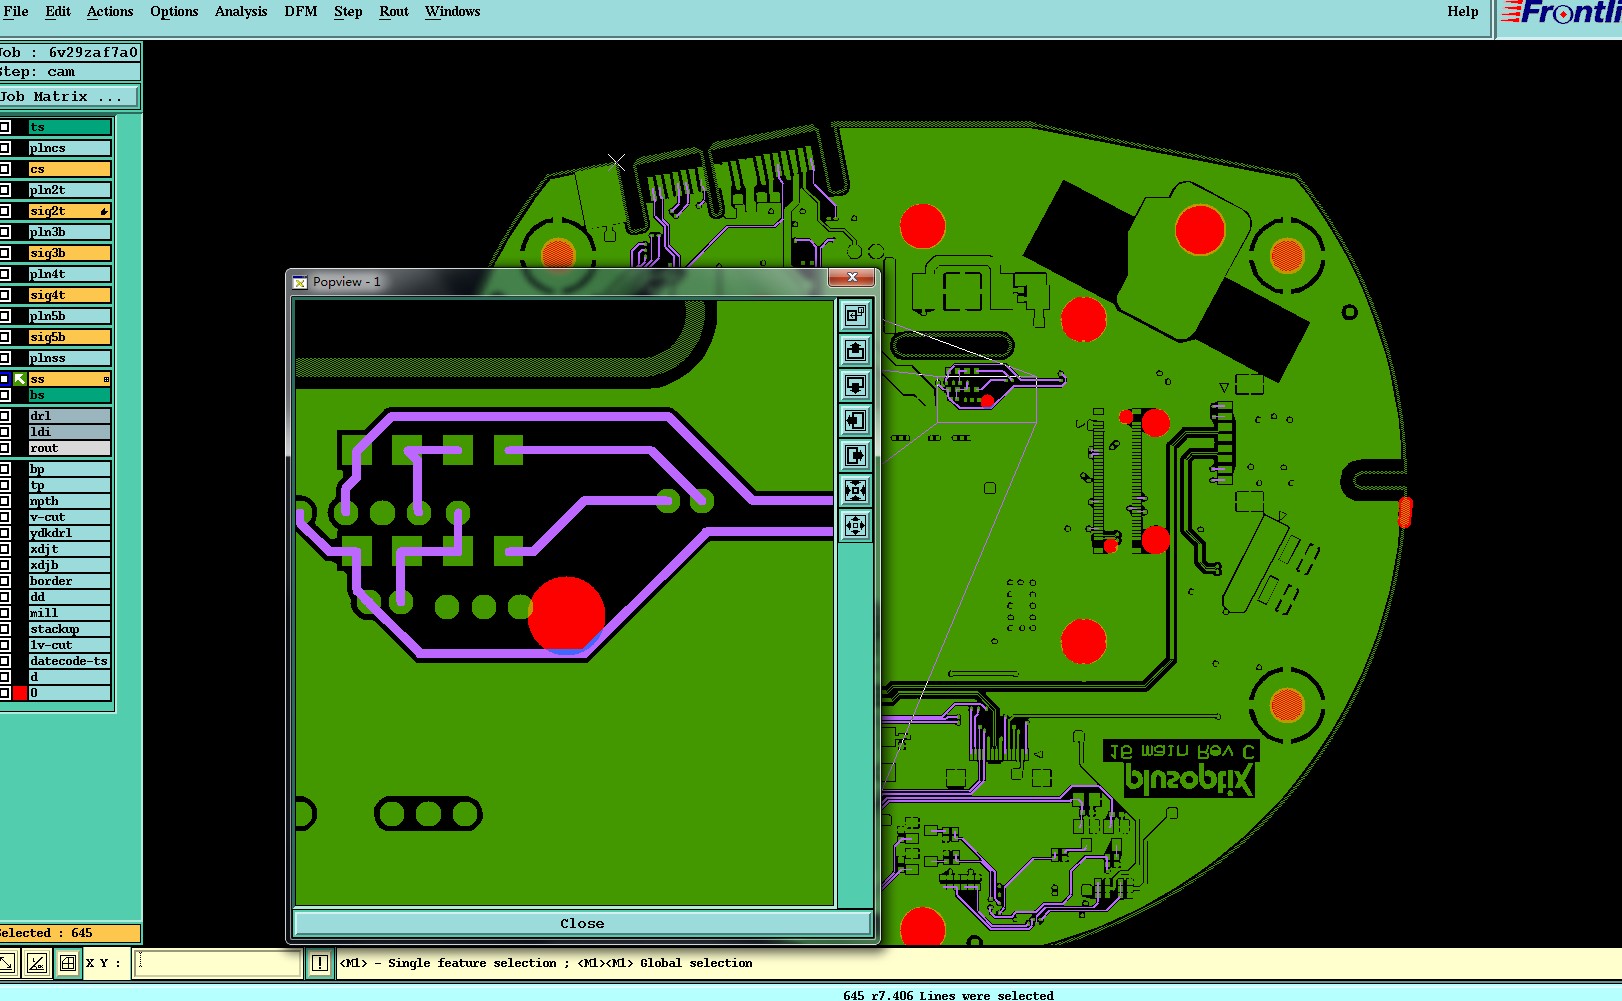Click the green arrow icon on the ss layer
This screenshot has height=1001, width=1622.
click(x=19, y=379)
